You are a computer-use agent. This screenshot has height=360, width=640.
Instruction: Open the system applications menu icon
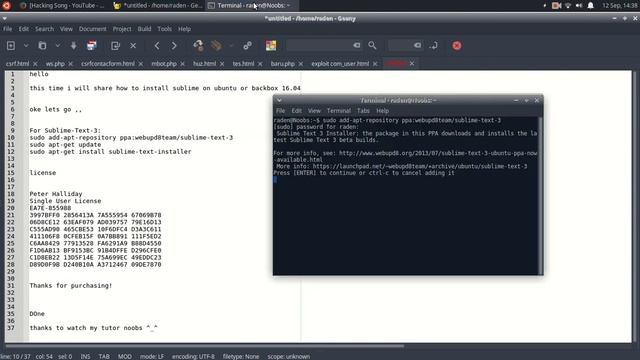(x=6, y=5)
